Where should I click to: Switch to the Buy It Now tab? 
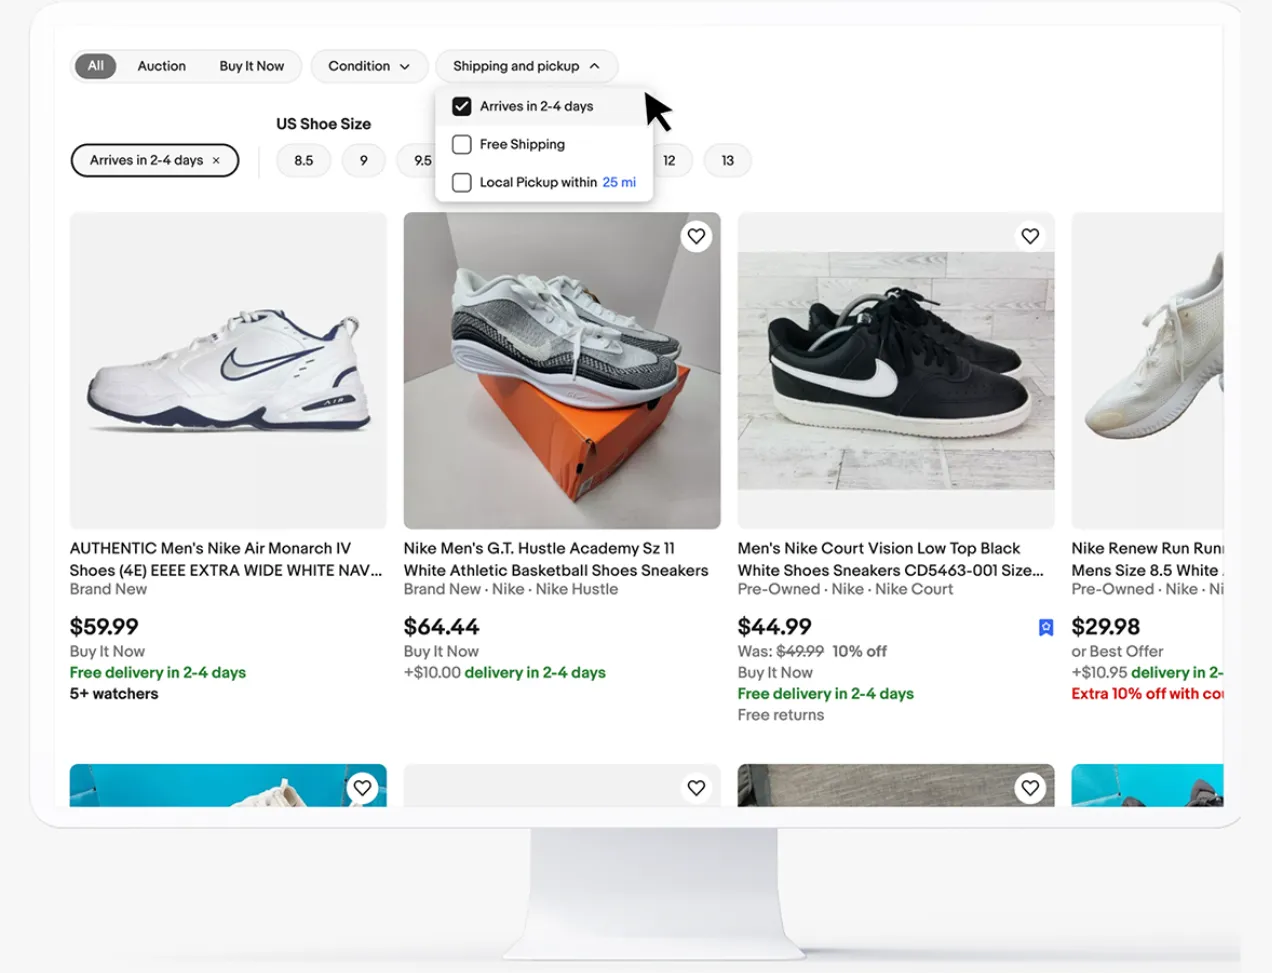[x=252, y=66]
